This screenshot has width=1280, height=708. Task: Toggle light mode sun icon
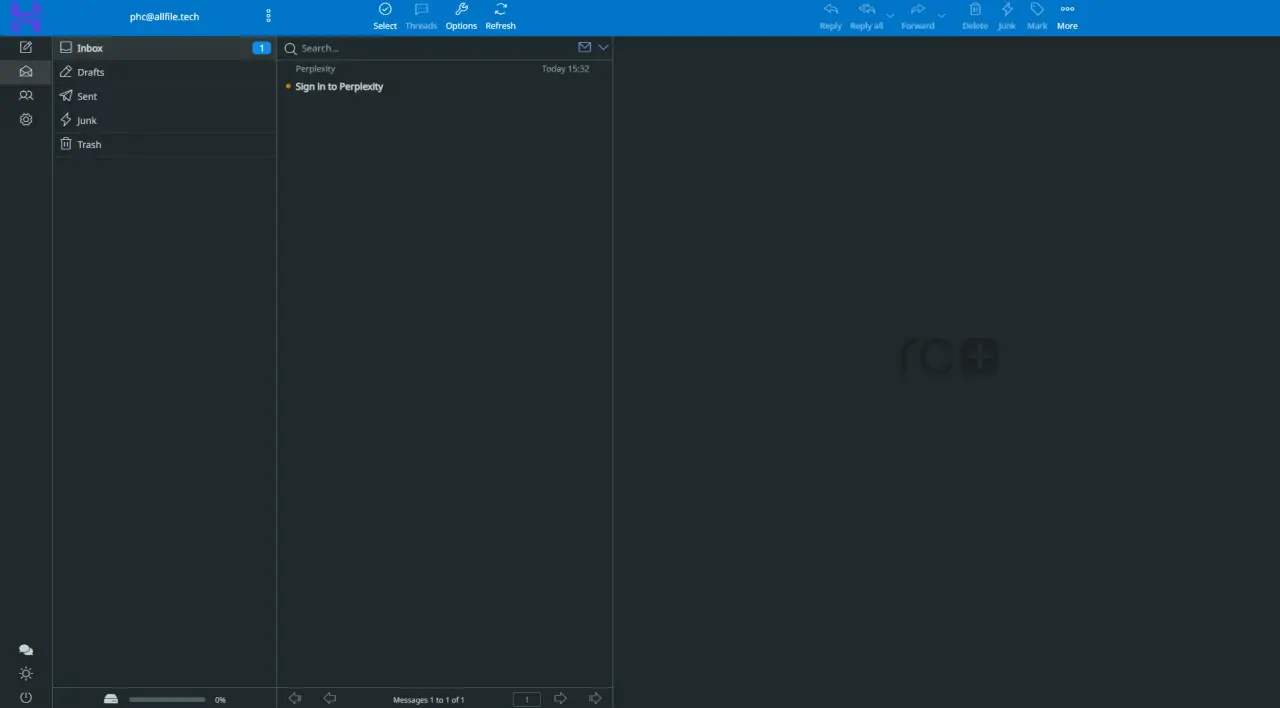tap(26, 674)
